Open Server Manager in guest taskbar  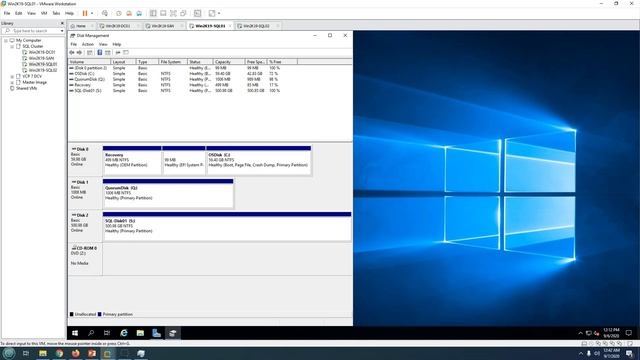point(156,333)
